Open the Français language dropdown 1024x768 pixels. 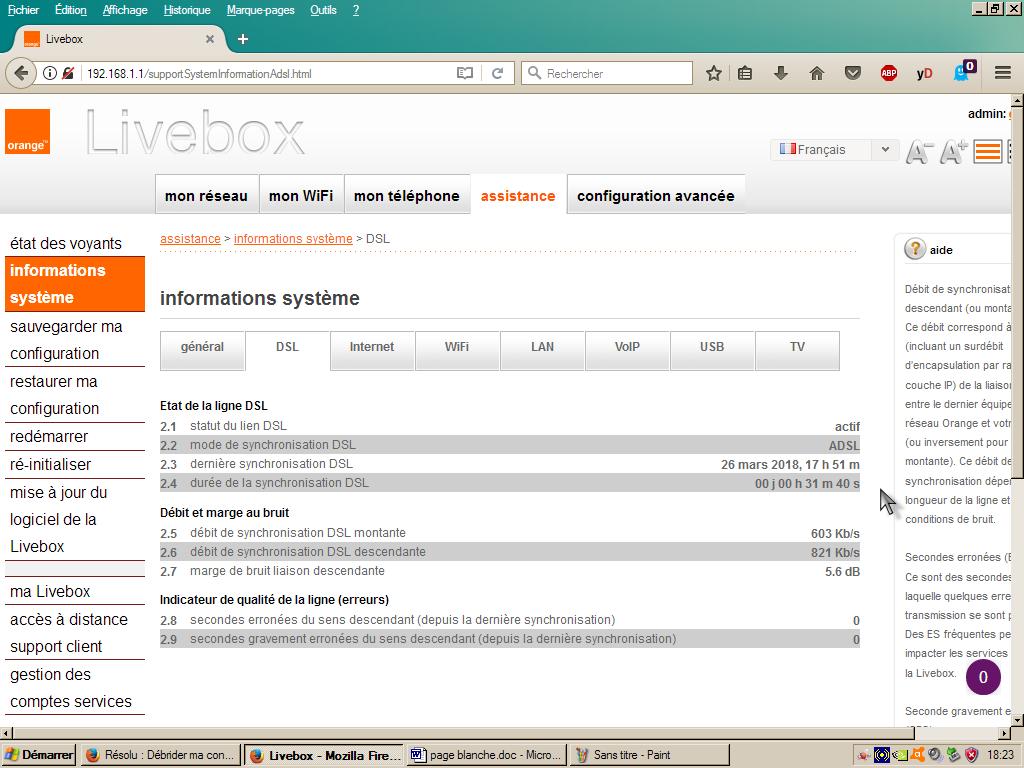835,149
